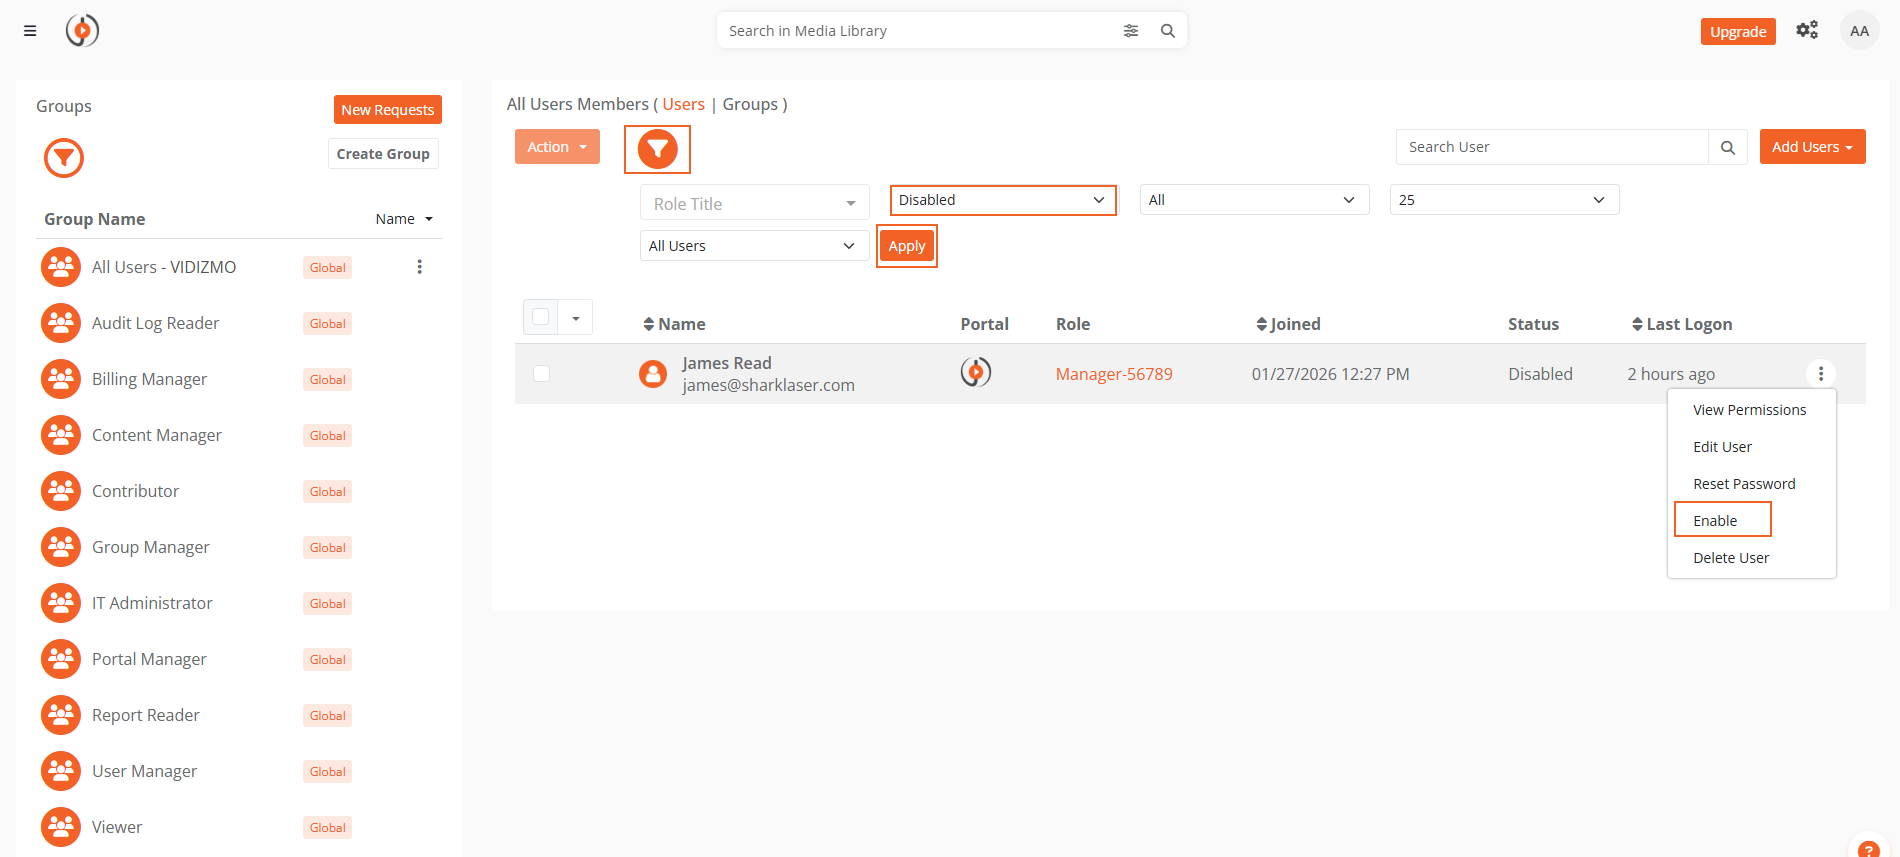This screenshot has height=857, width=1900.
Task: Choose Edit User from context menu
Action: 1750,447
